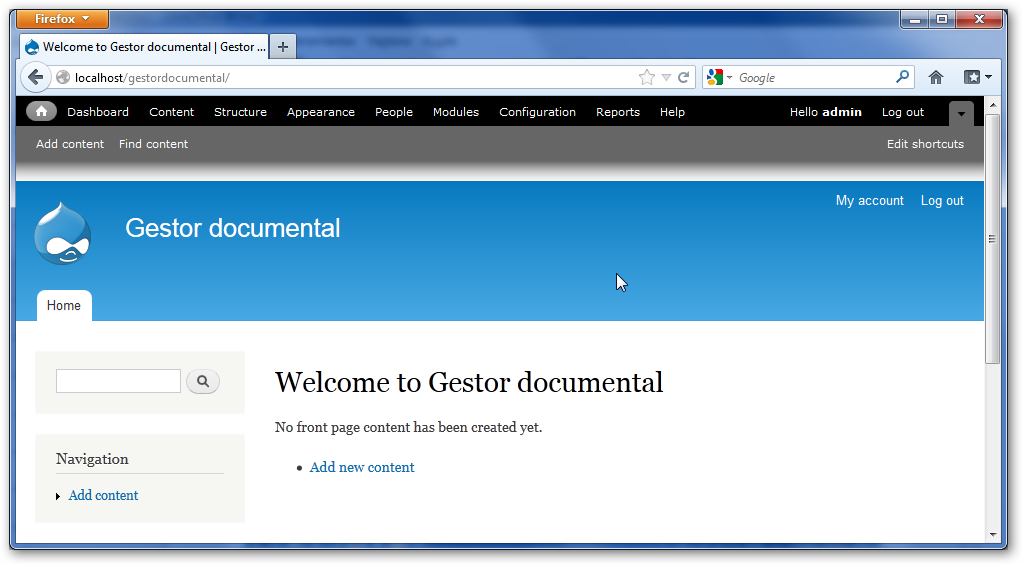1022x564 pixels.
Task: Open a new tab with plus button
Action: point(283,47)
